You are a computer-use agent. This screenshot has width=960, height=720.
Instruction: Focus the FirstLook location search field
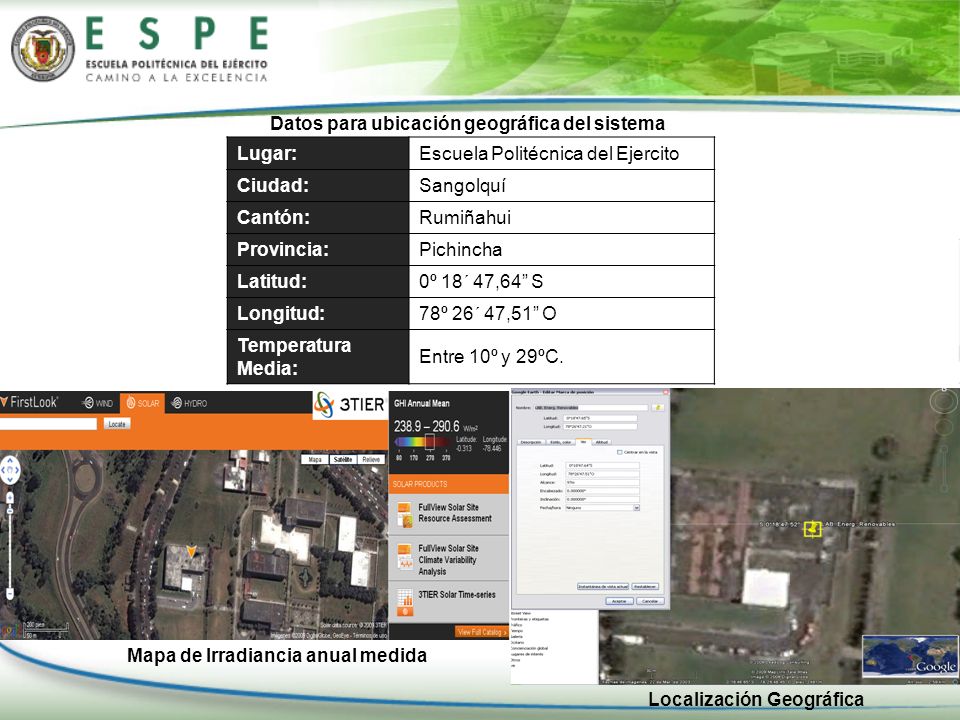pos(48,424)
